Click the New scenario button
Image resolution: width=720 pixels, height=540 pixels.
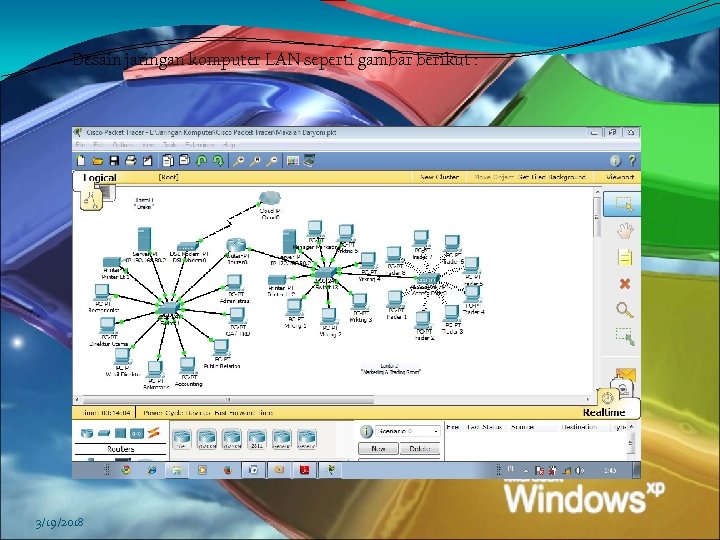pyautogui.click(x=378, y=449)
